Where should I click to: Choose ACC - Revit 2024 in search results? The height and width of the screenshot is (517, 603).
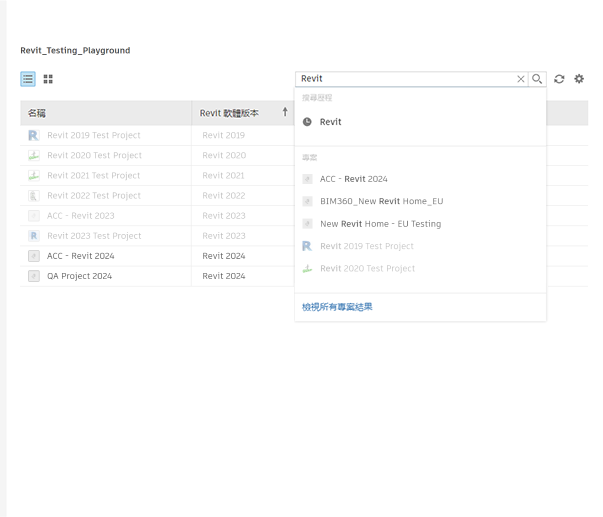[x=420, y=179]
